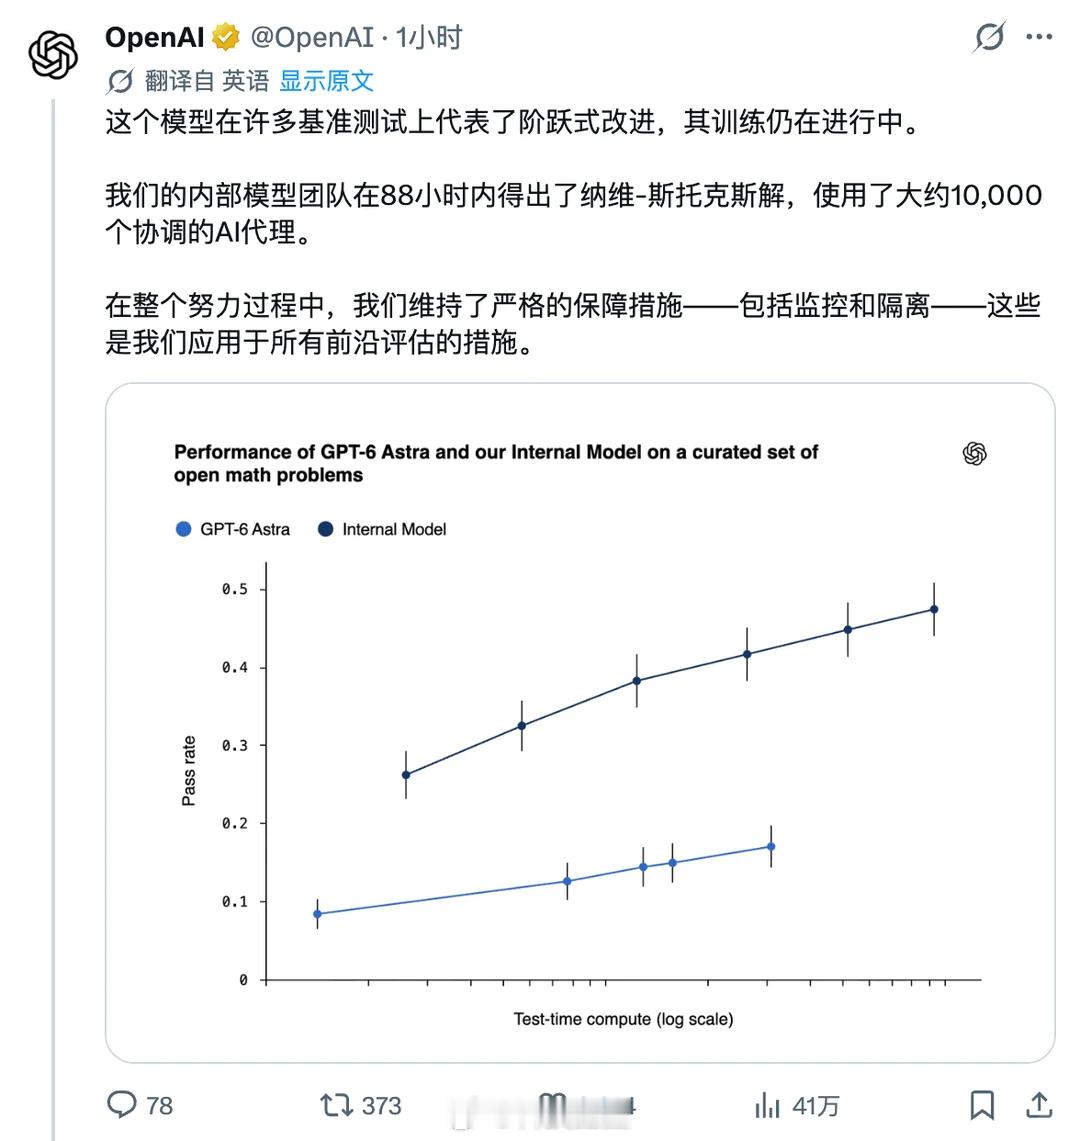Click the translation icon before 翻译自
Screen dimensions: 1080x1141
pos(119,82)
